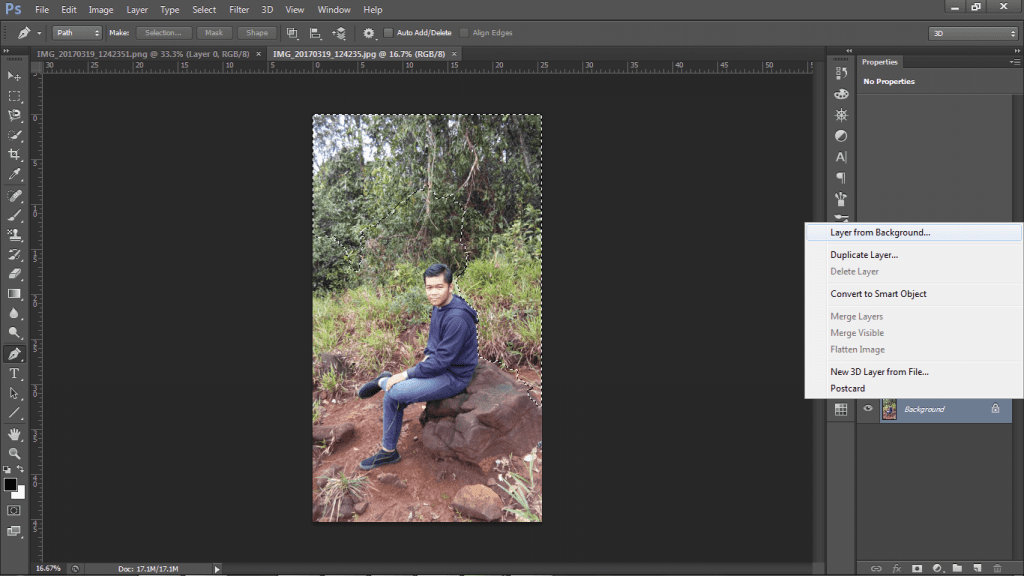Select the Move tool
Viewport: 1024px width, 576px height.
[x=14, y=76]
